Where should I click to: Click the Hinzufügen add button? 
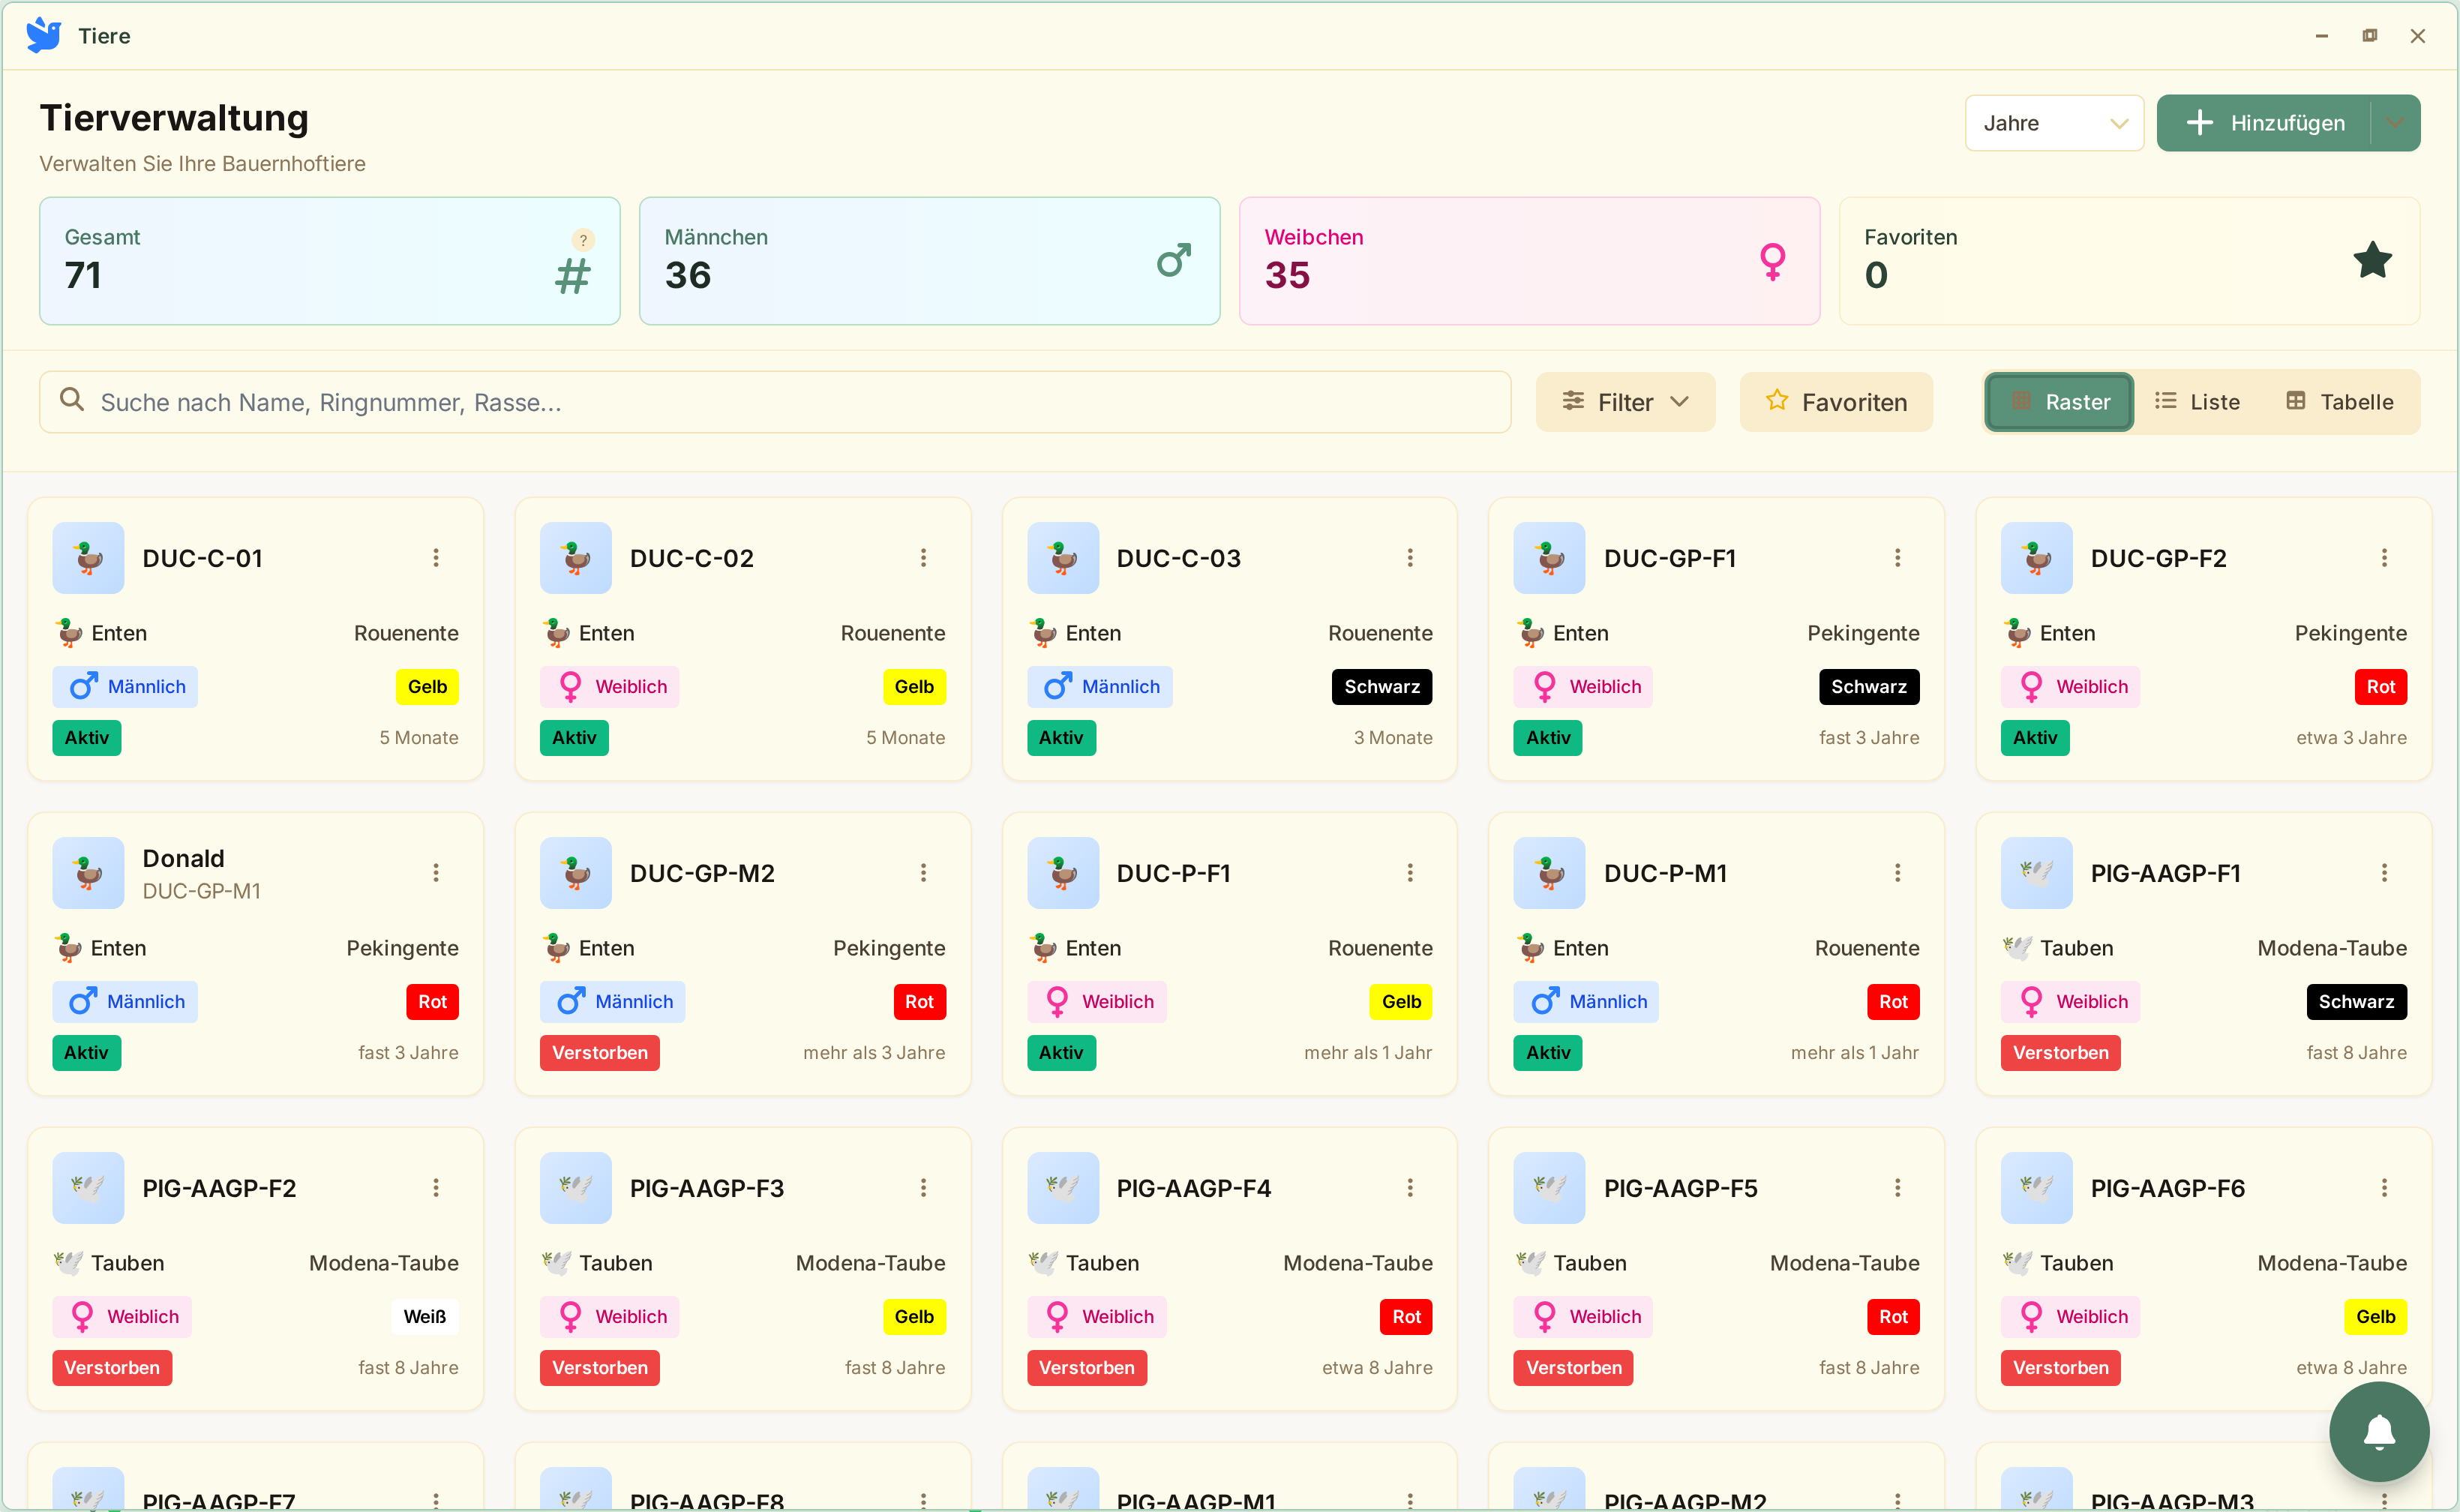click(x=2264, y=123)
